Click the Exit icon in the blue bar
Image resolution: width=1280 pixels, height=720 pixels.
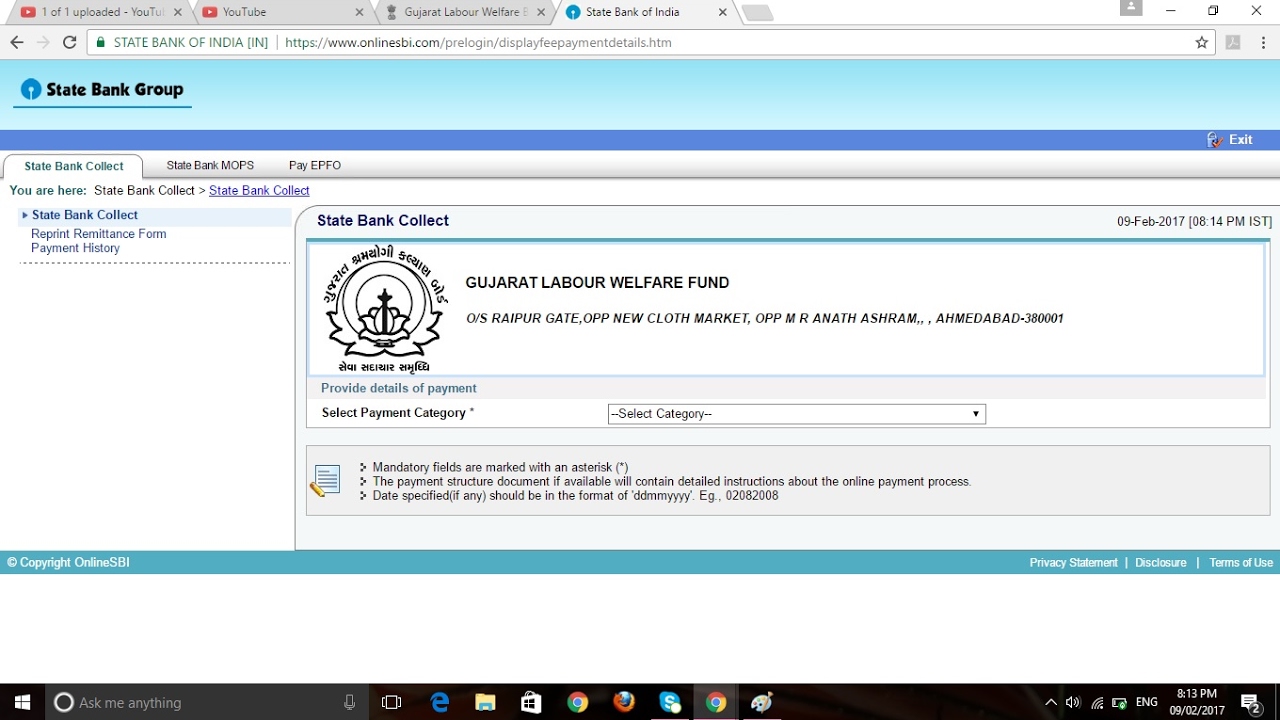[1215, 140]
